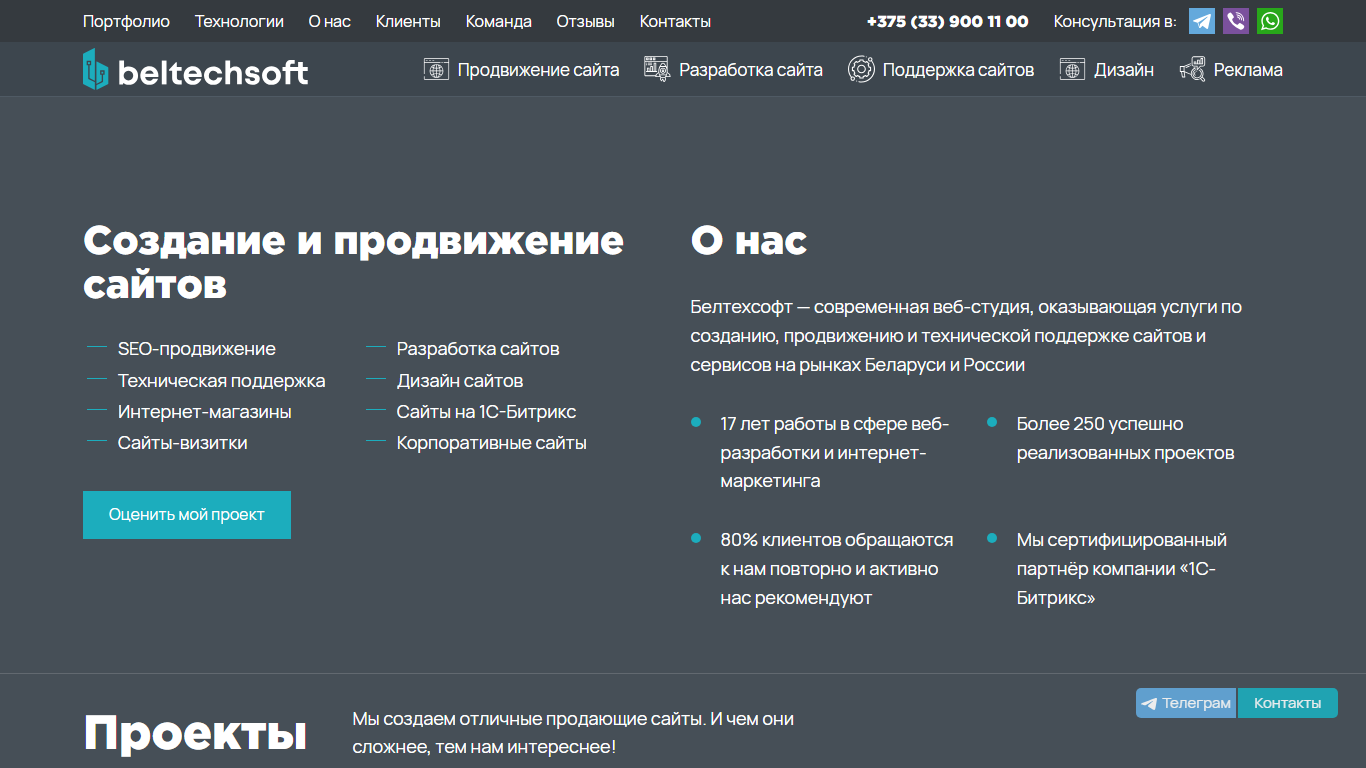Open WhatsApp consultation icon in header
This screenshot has height=768, width=1366.
[x=1270, y=21]
